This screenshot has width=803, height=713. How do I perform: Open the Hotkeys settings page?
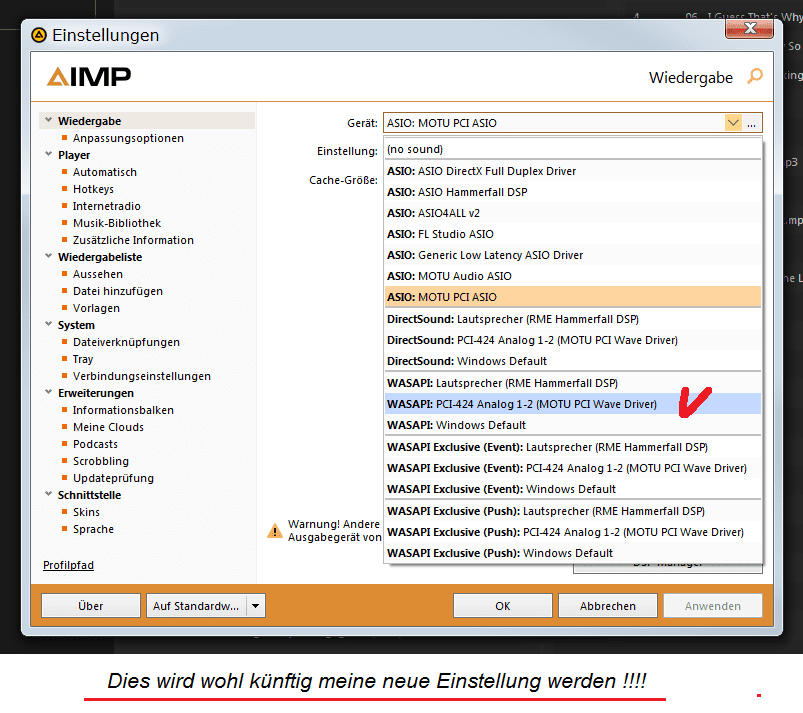[x=93, y=189]
